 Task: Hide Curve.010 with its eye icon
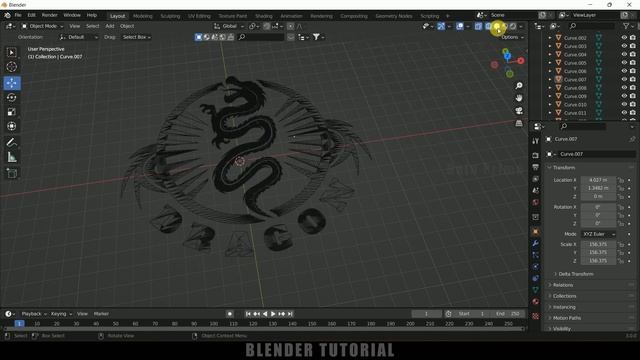coord(624,104)
